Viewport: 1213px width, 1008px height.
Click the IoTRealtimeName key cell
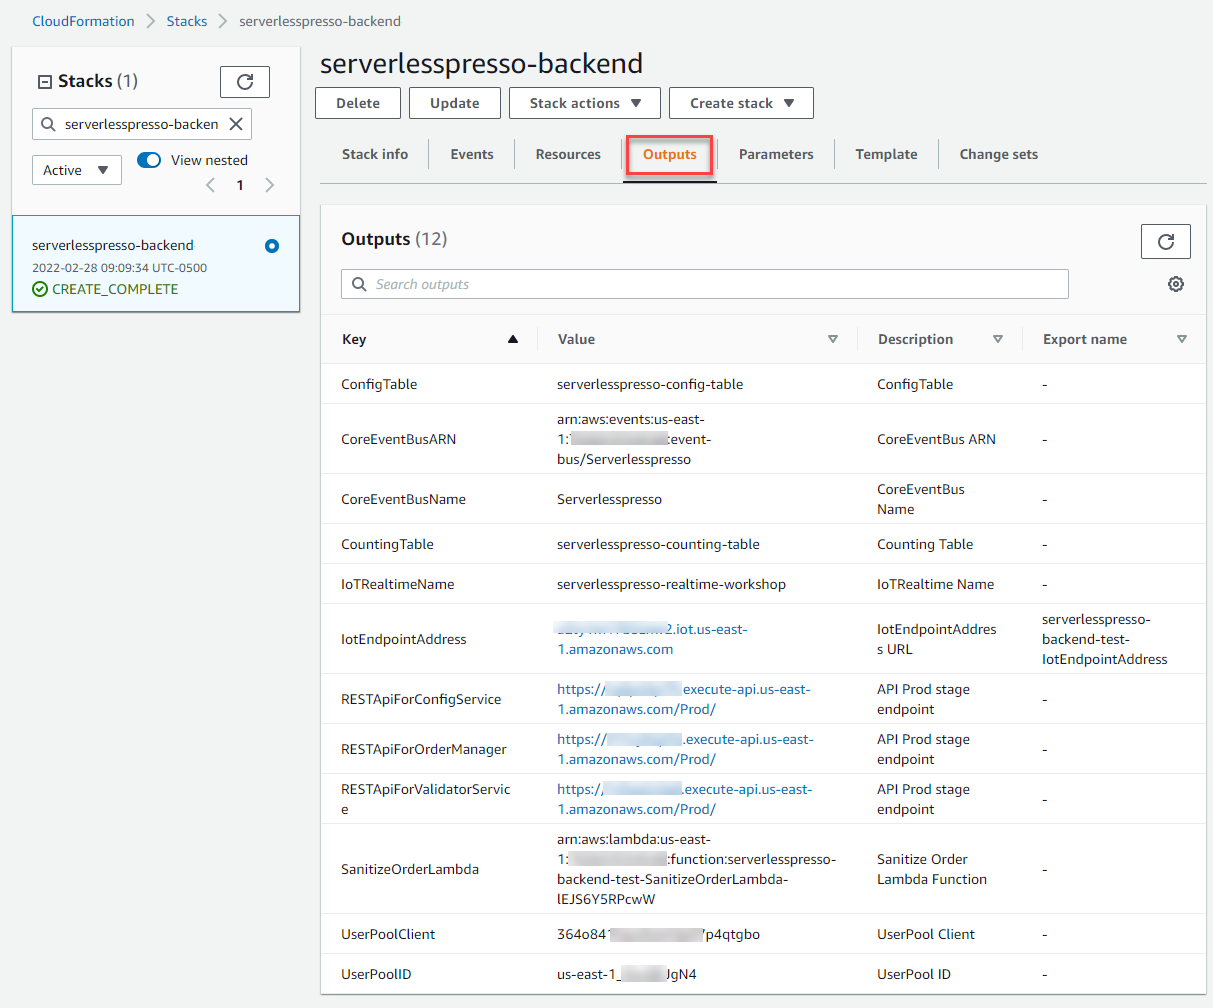tap(398, 584)
